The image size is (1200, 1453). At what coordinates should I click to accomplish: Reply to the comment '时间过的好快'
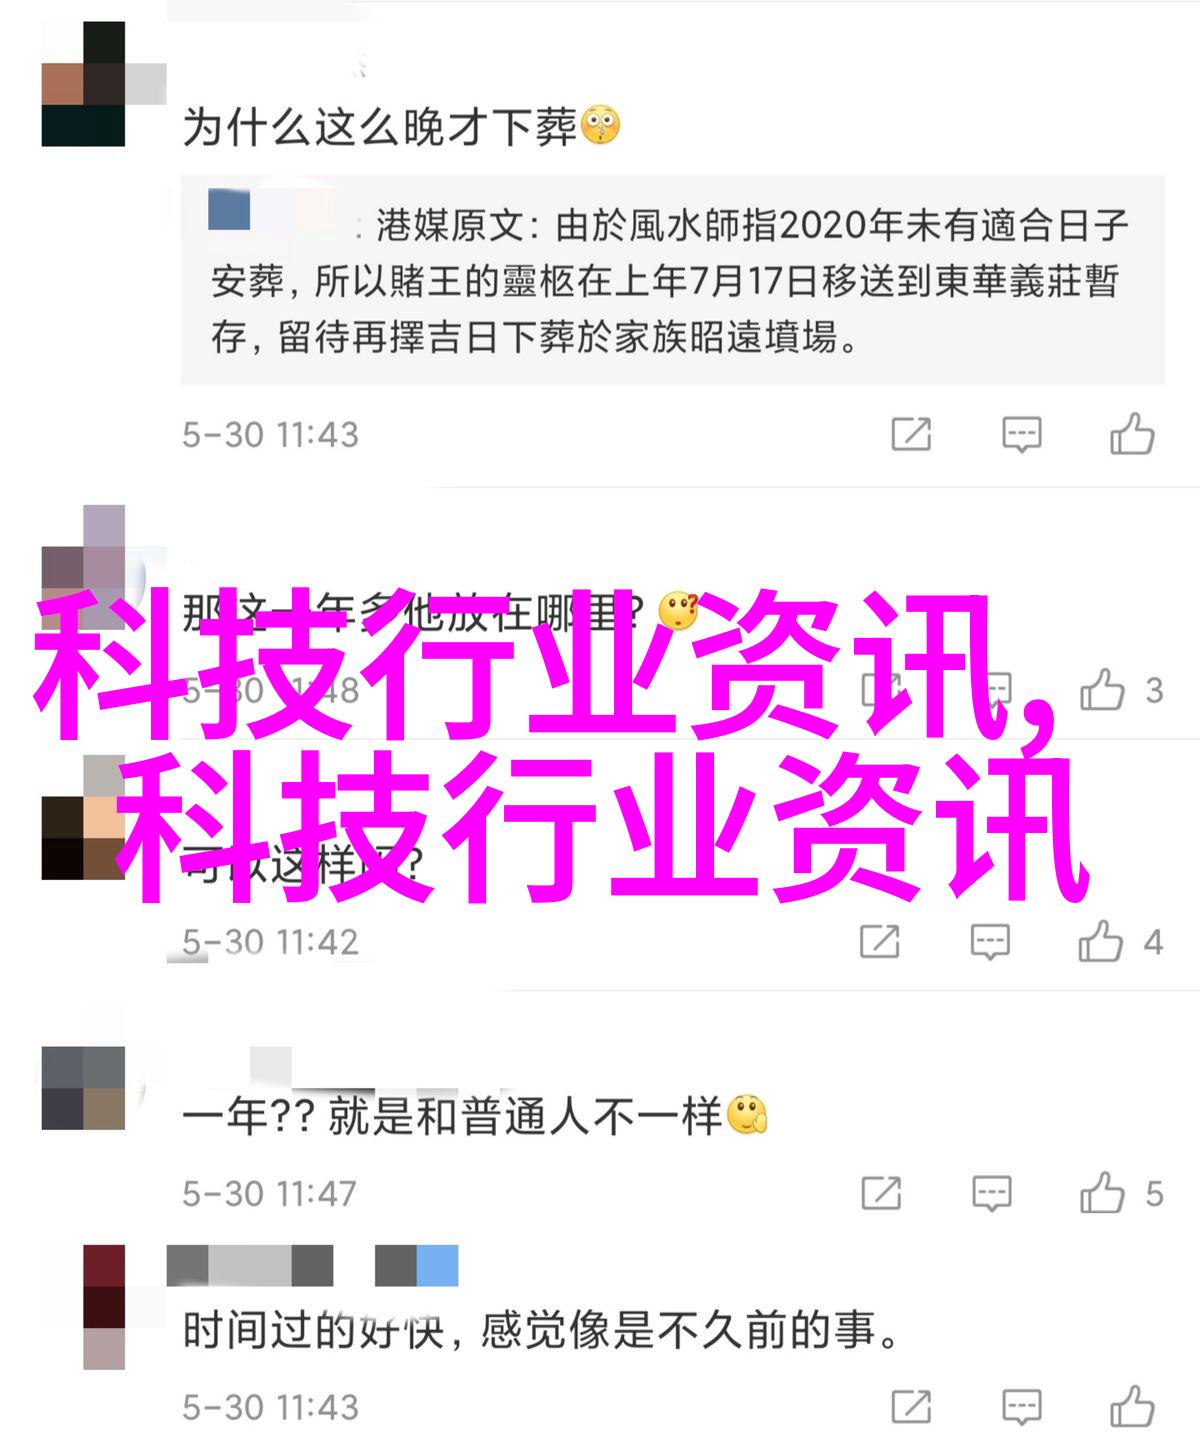[1021, 1407]
